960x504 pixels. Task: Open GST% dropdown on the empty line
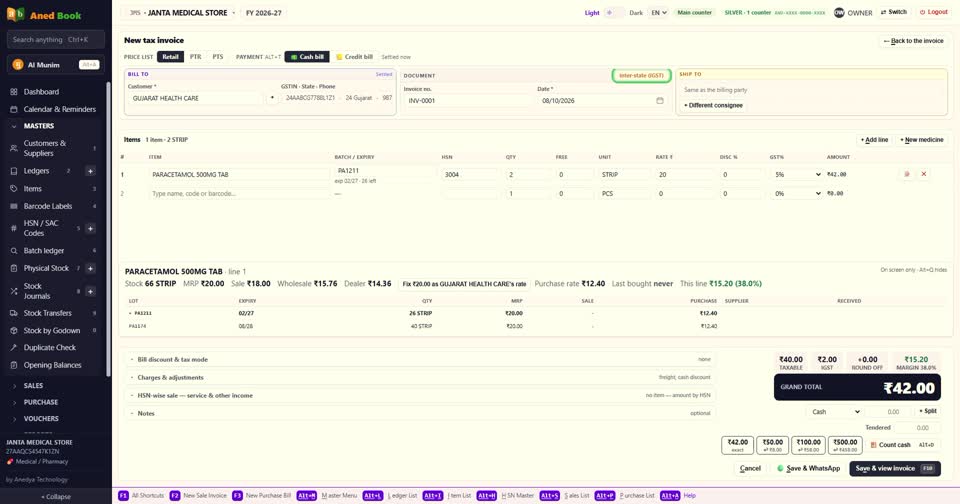797,194
